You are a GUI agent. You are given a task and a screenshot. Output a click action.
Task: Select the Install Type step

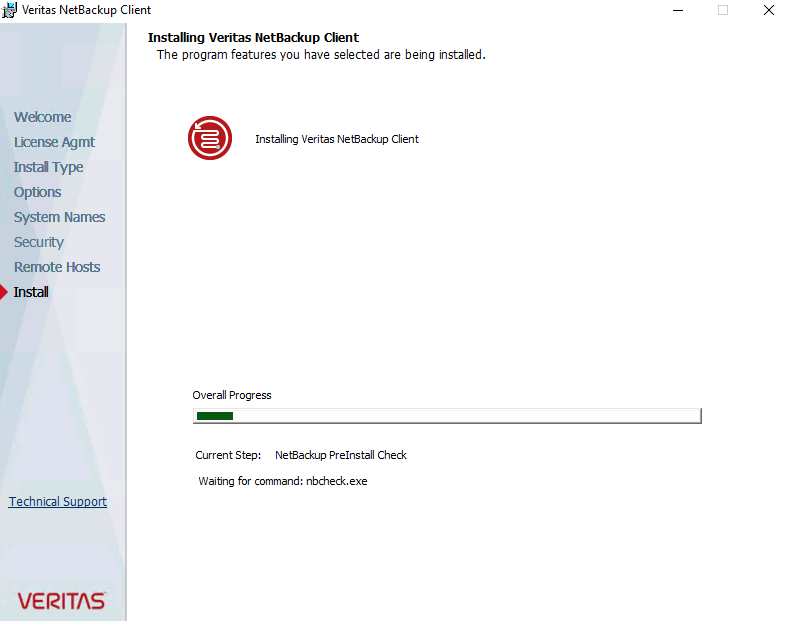click(48, 167)
